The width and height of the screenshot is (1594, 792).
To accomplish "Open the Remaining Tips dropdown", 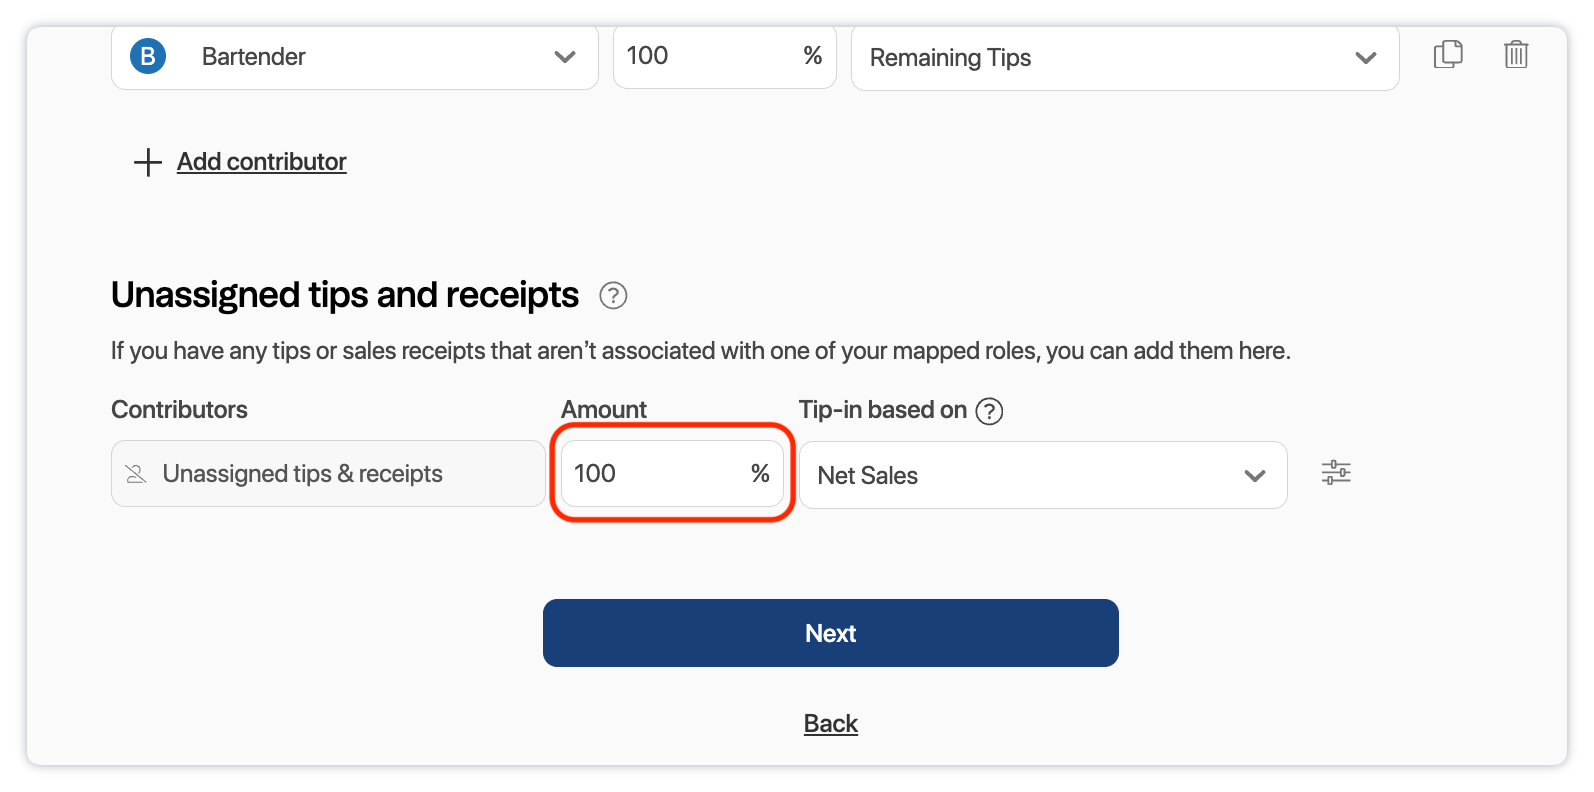I will [1365, 58].
